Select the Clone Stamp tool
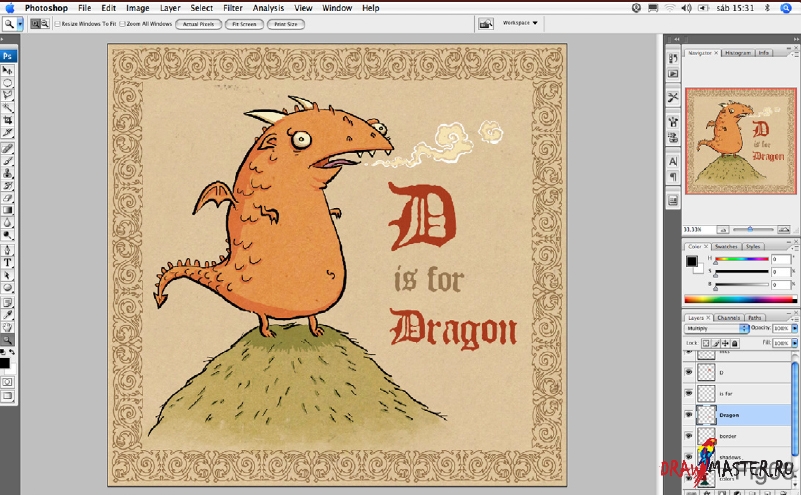 coord(7,173)
